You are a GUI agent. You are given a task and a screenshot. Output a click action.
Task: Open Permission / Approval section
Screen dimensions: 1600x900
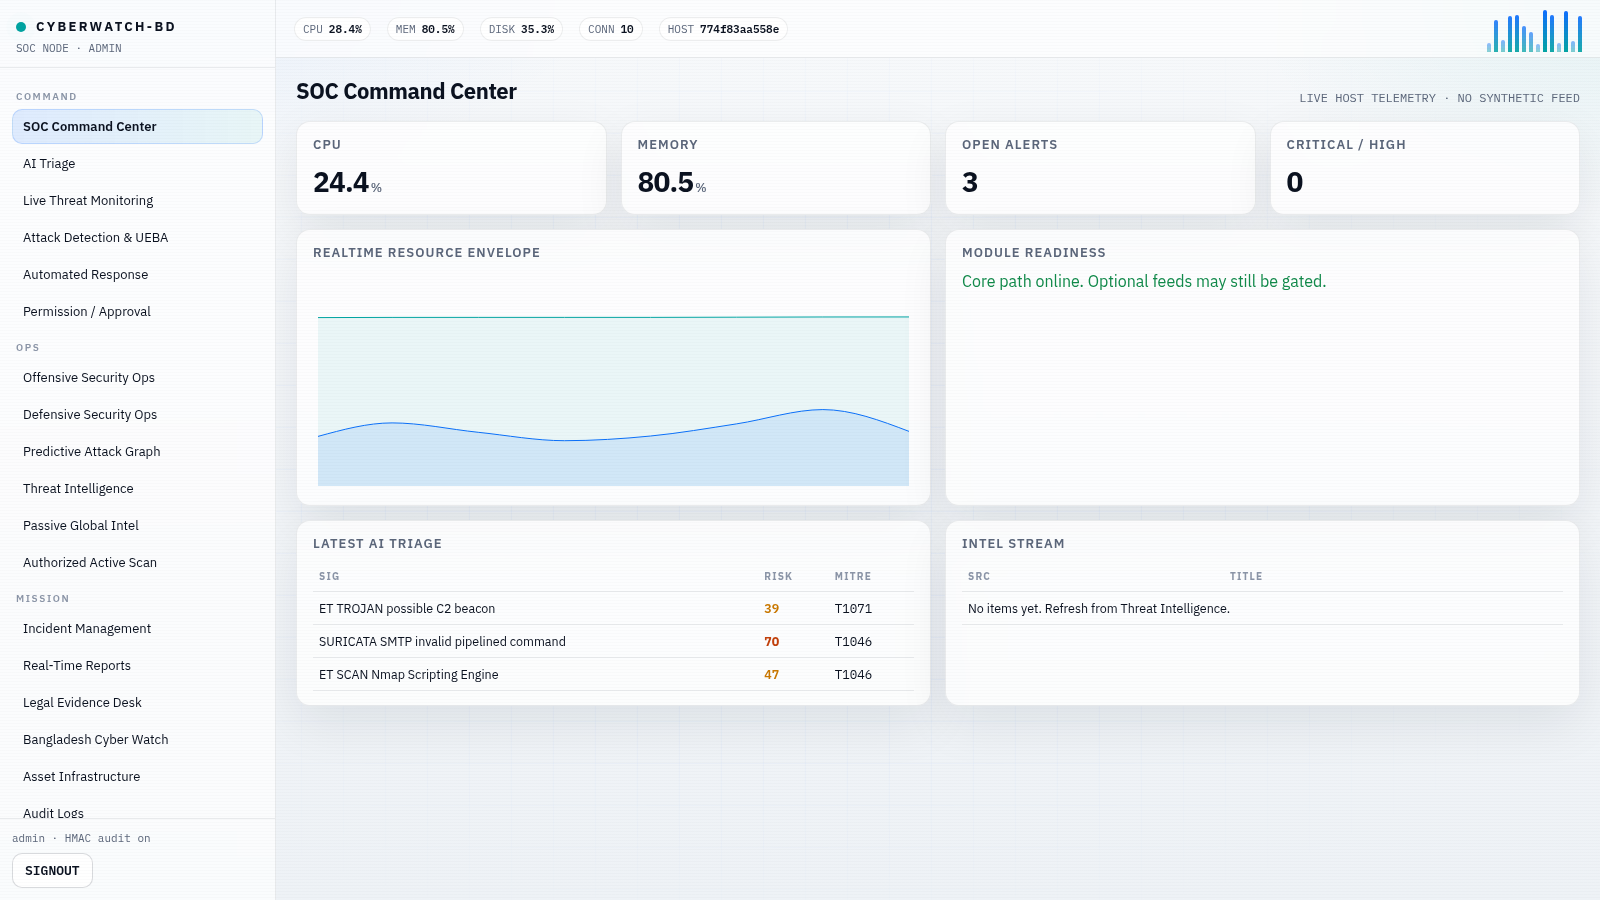click(137, 312)
